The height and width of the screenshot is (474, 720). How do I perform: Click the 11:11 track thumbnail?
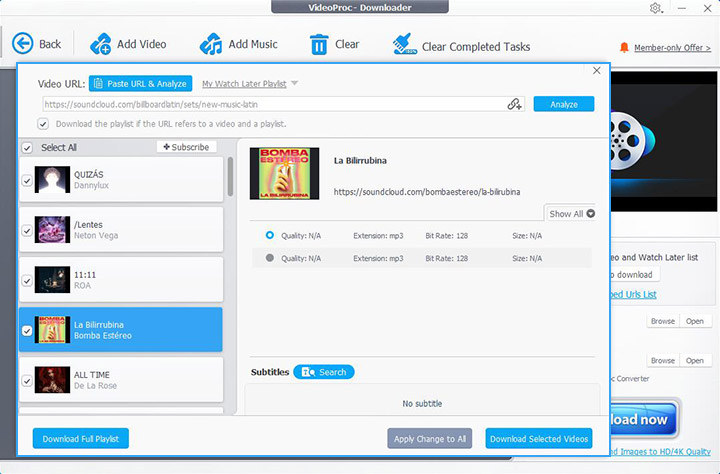point(52,279)
